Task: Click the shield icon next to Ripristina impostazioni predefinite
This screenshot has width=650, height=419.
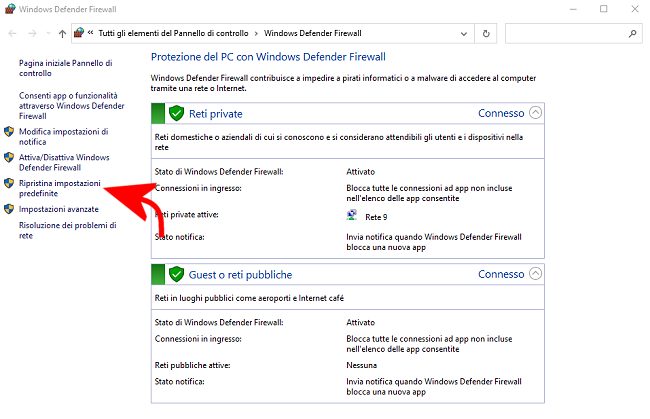Action: click(9, 183)
